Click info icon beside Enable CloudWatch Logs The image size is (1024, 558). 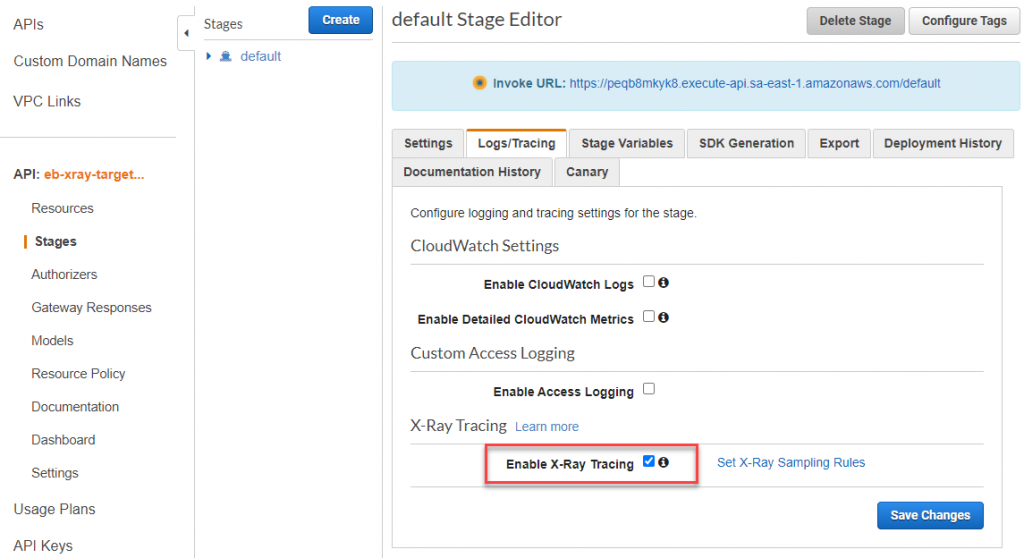(663, 283)
